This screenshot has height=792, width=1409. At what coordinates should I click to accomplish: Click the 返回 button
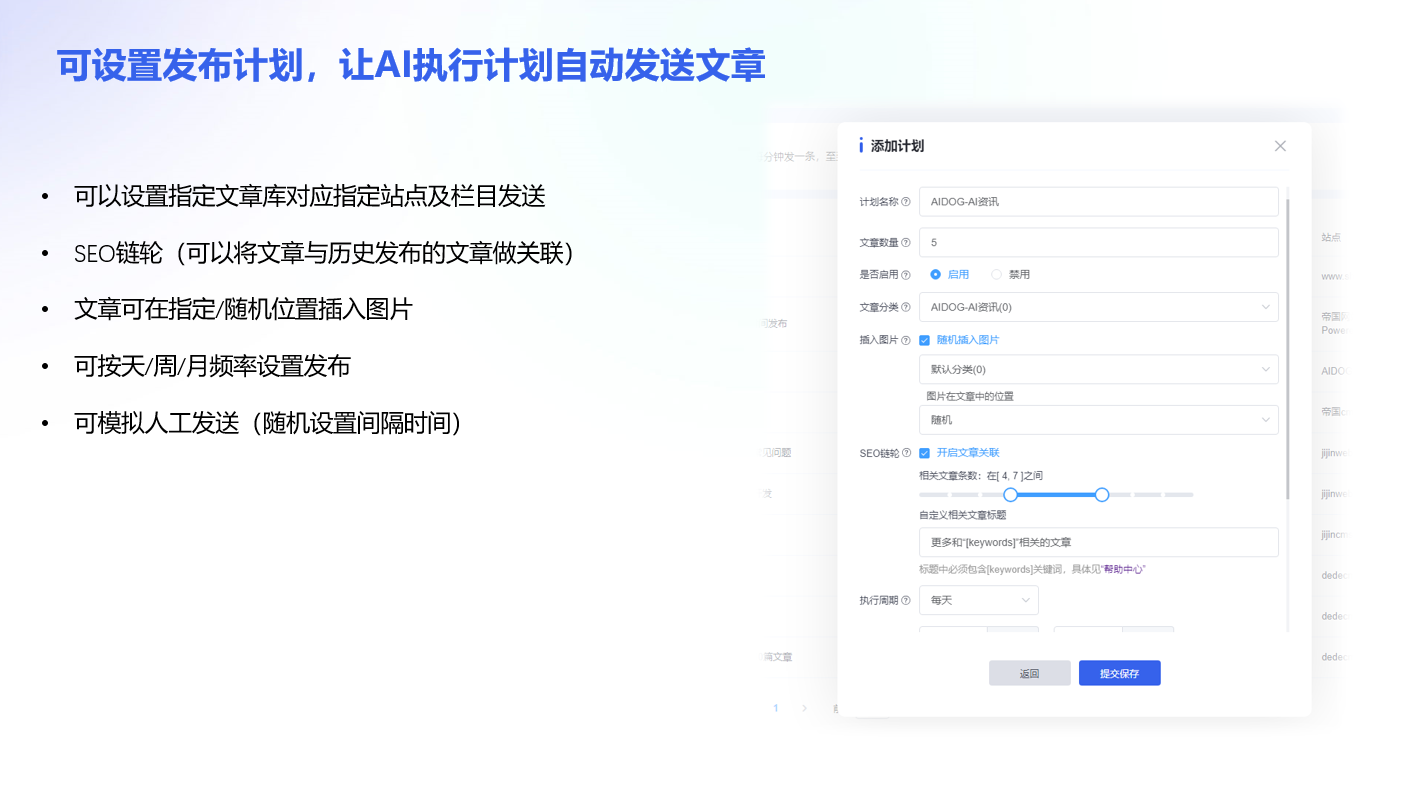coord(1029,674)
